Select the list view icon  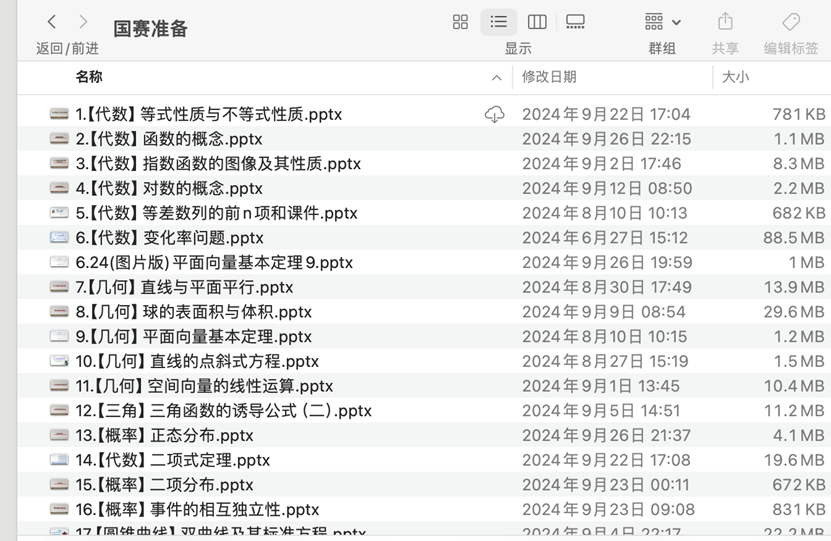coord(498,22)
